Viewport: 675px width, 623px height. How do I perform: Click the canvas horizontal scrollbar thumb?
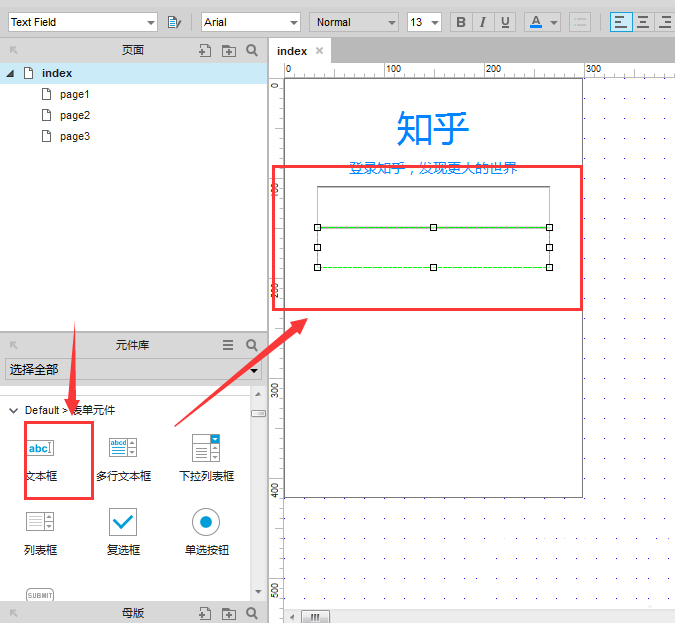(x=315, y=617)
